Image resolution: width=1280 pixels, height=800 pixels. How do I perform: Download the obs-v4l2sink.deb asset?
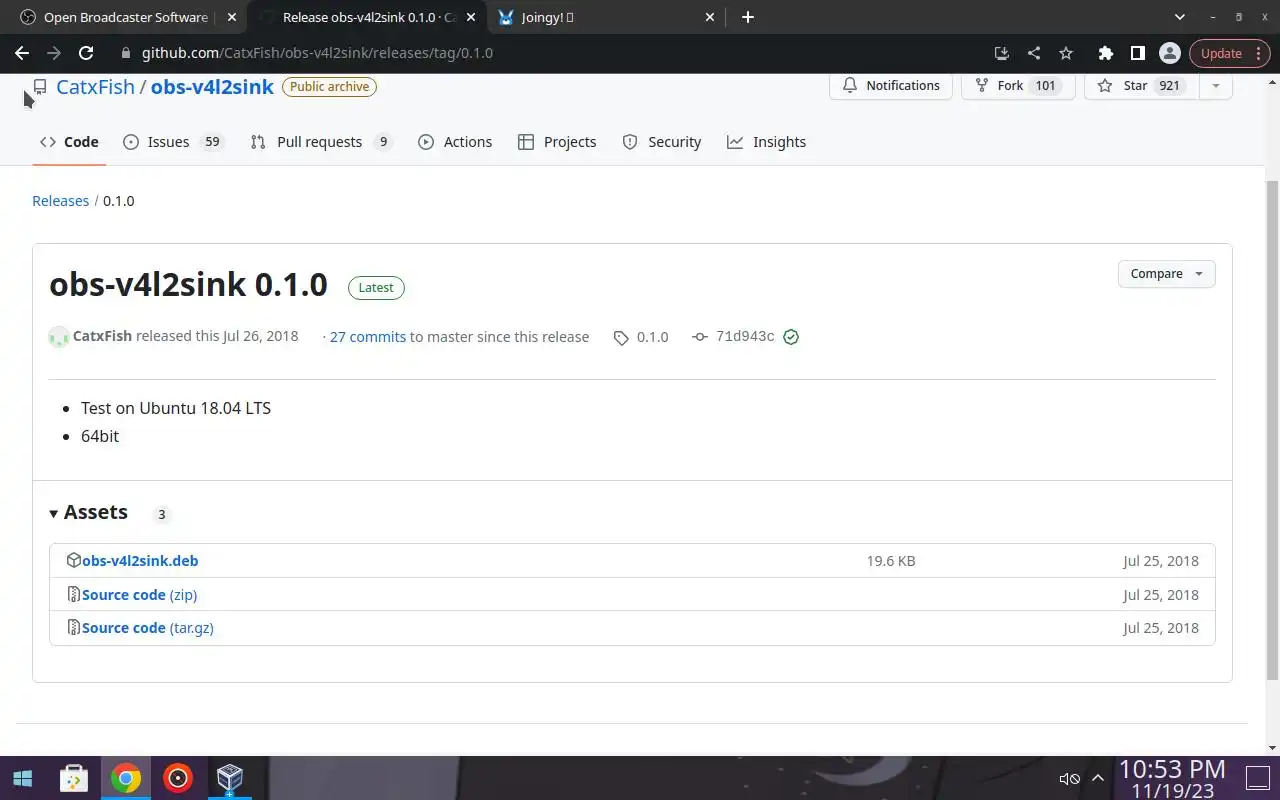click(x=140, y=561)
